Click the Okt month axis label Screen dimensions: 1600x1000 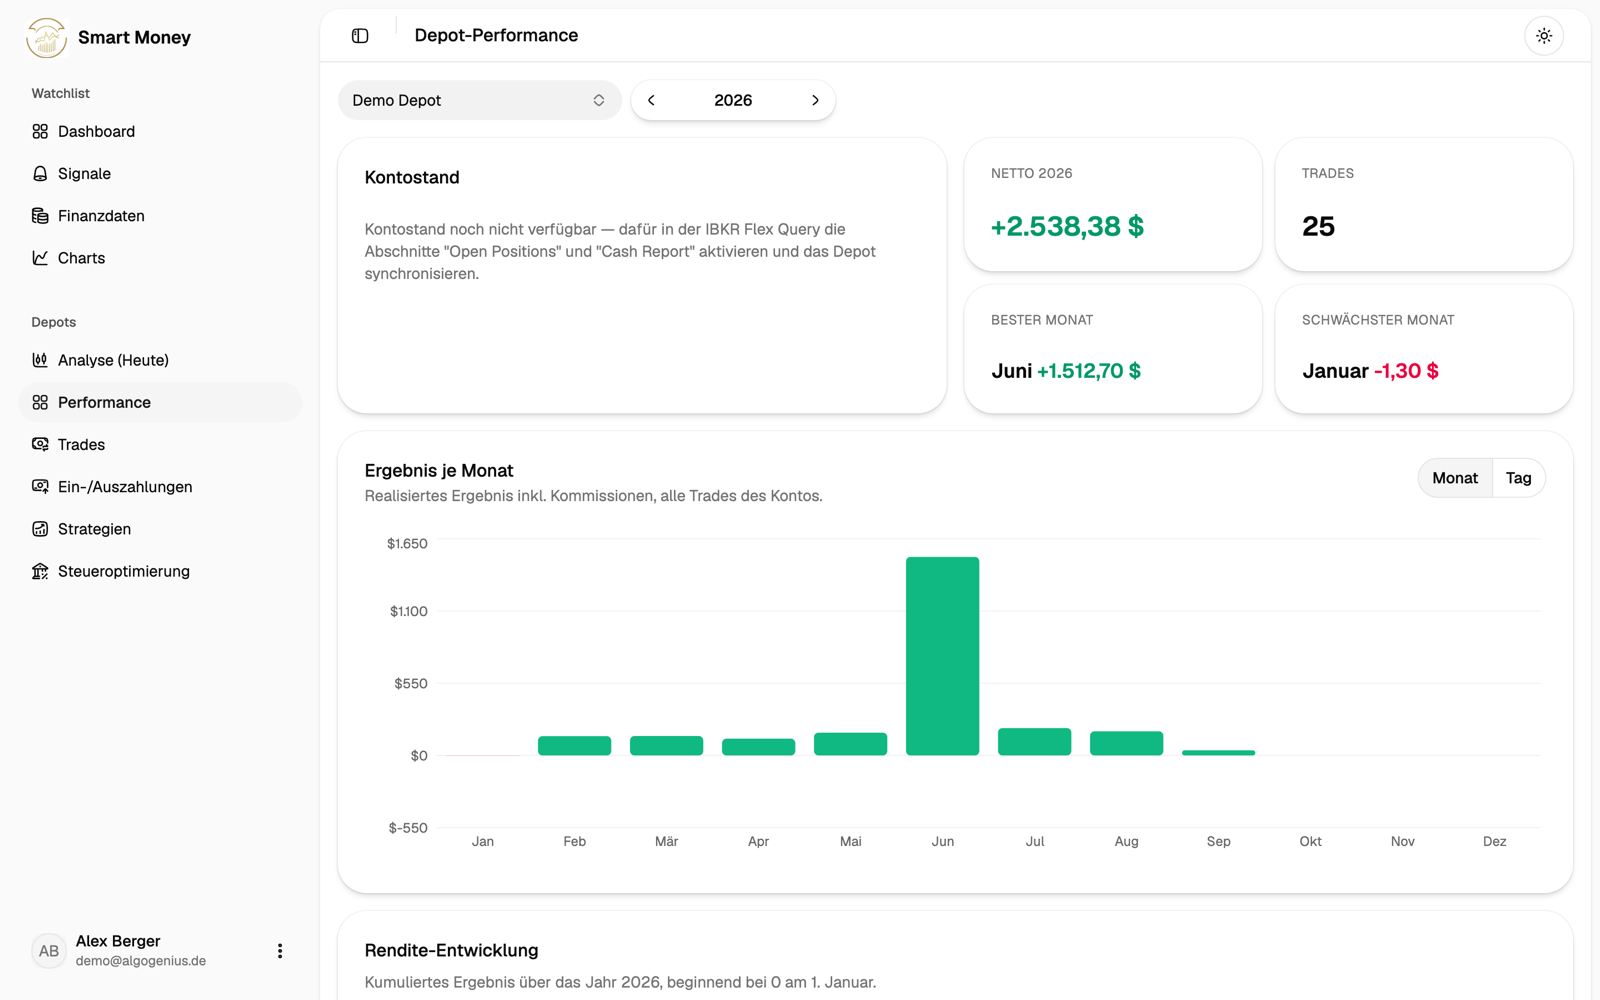point(1310,841)
